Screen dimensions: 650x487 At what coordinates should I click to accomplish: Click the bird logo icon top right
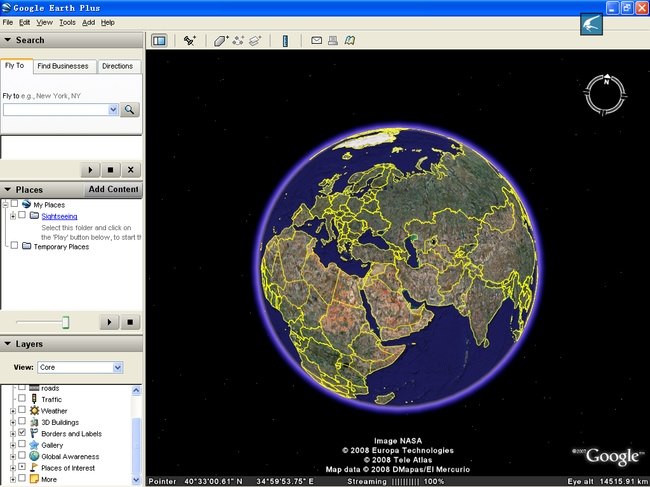click(591, 24)
